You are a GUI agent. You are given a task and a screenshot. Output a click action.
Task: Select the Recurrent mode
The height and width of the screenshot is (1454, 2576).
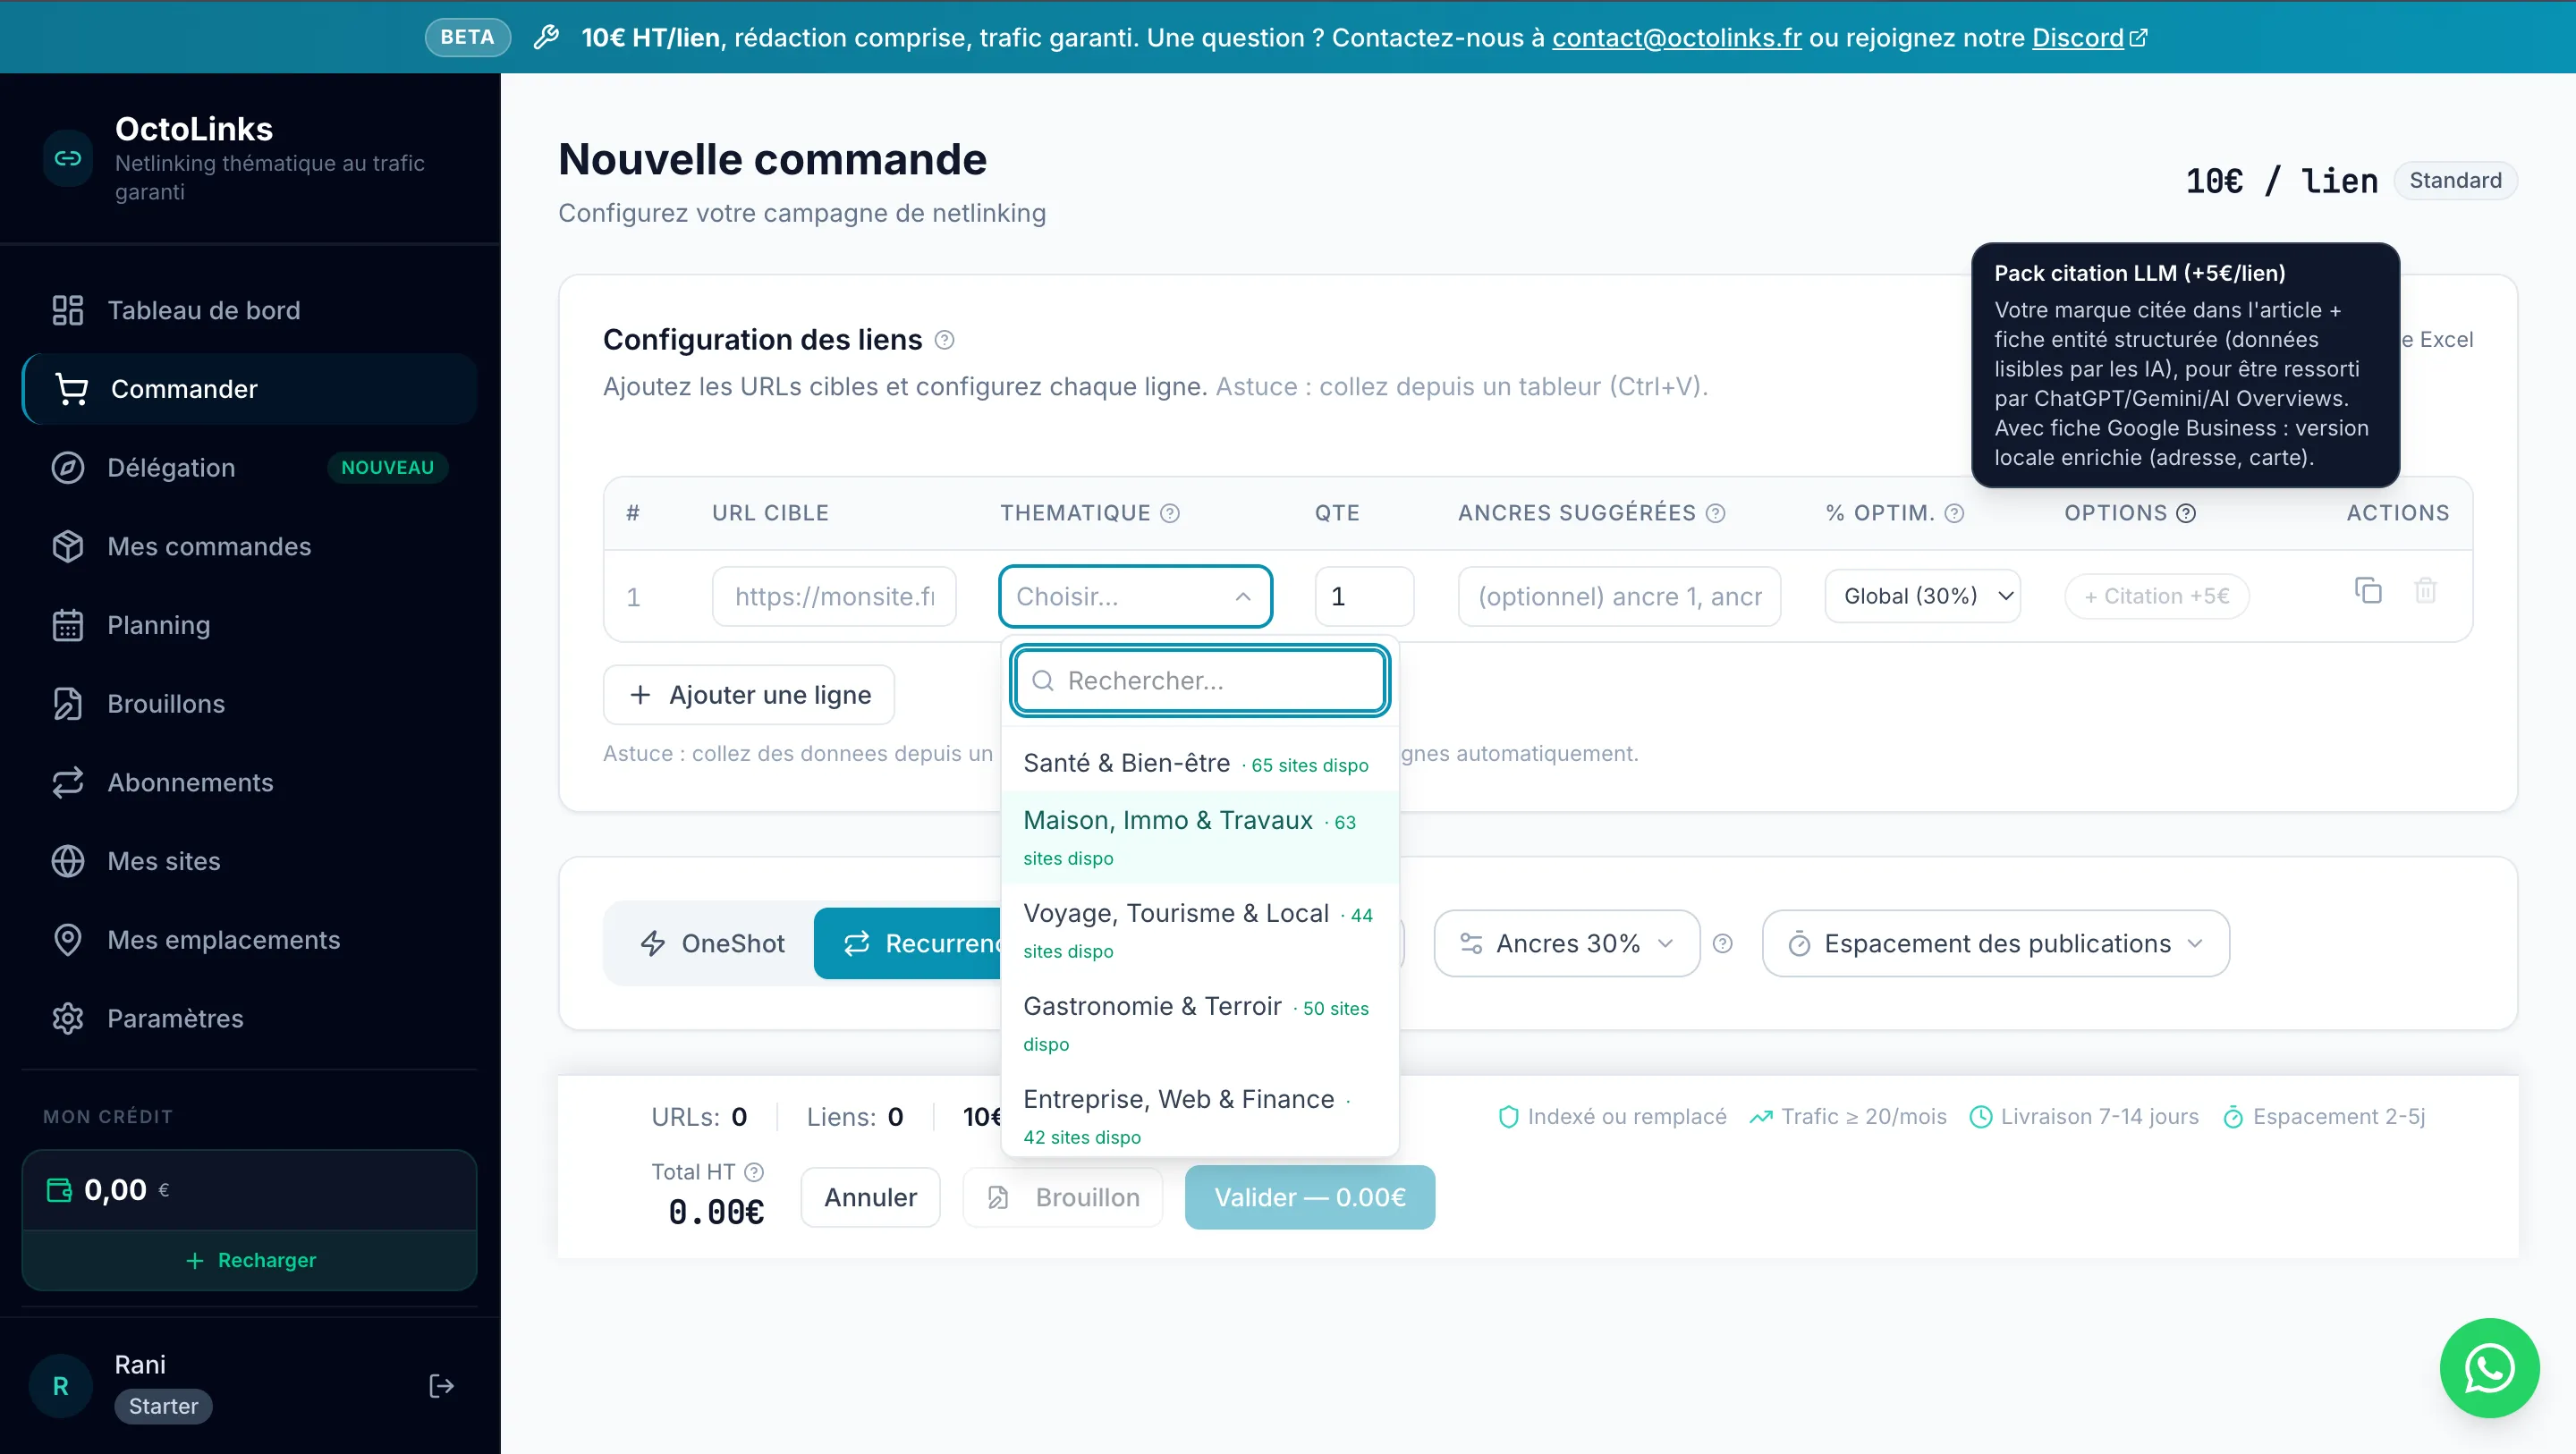click(908, 944)
